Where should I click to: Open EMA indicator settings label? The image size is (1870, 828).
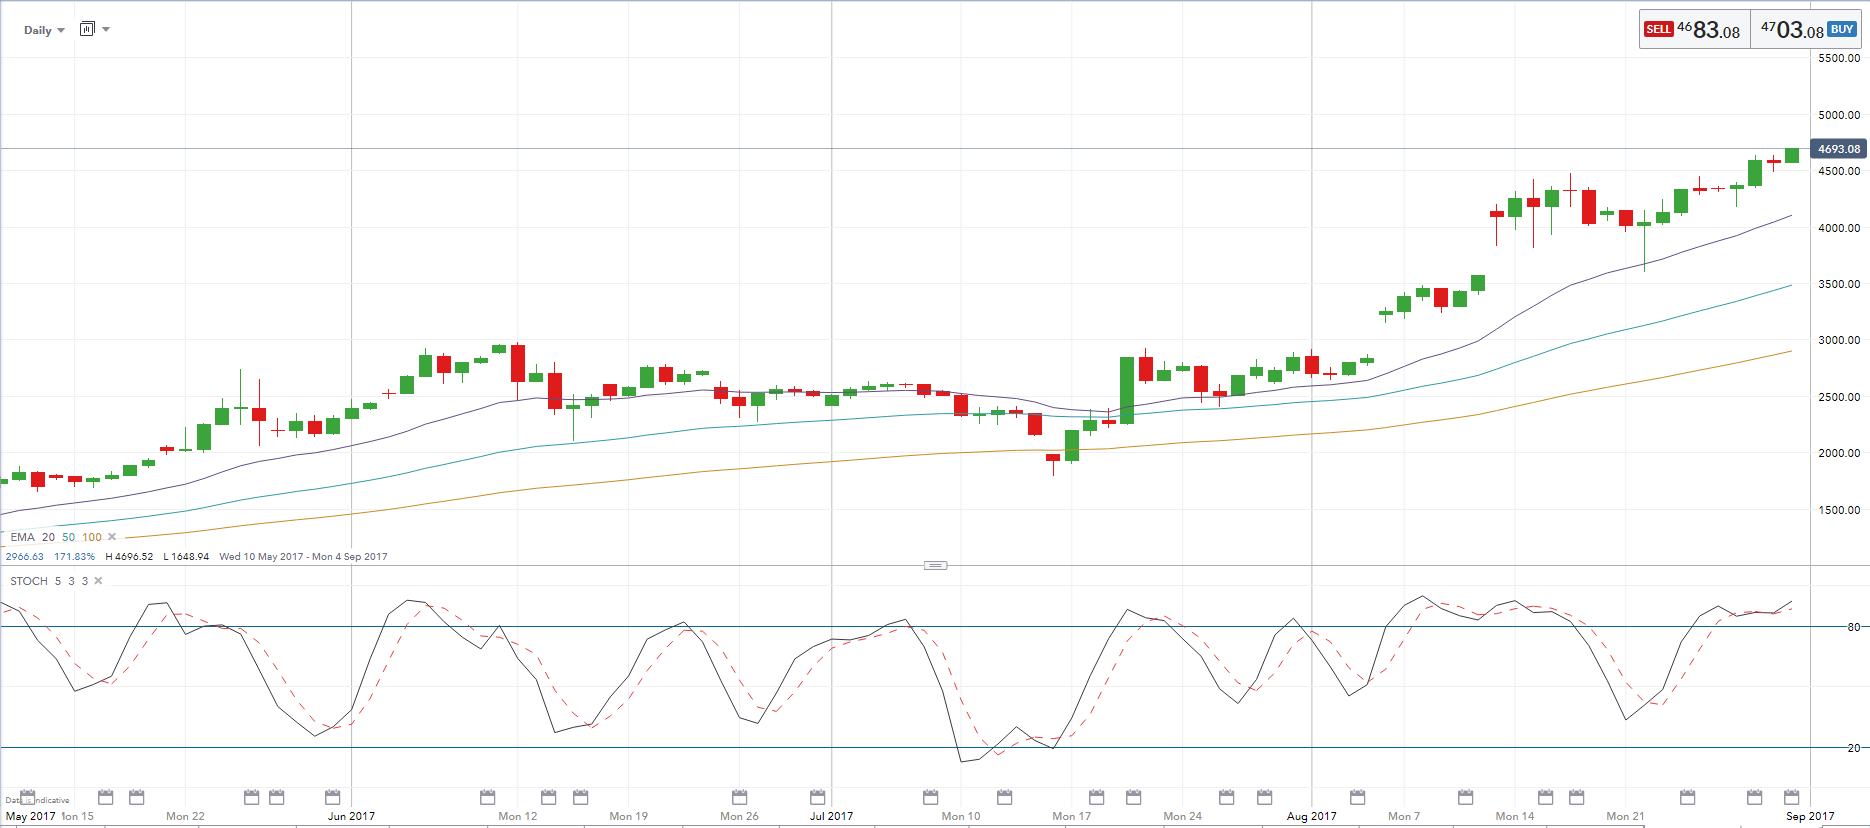[22, 537]
